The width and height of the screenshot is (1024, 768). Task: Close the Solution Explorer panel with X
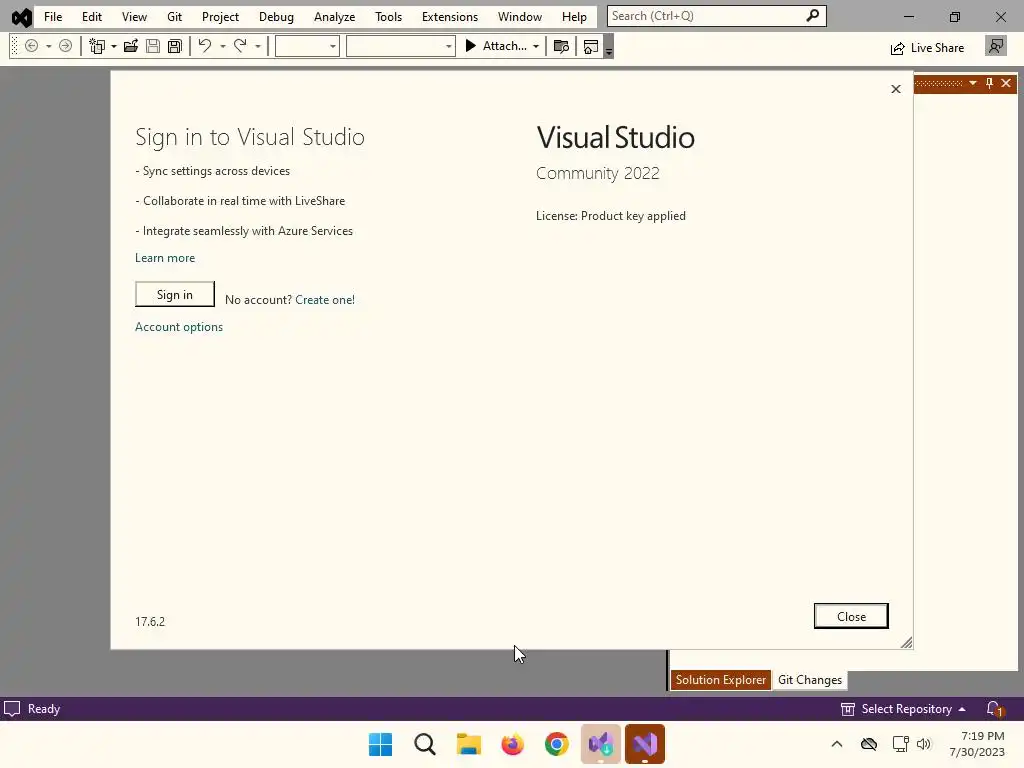click(x=1006, y=83)
